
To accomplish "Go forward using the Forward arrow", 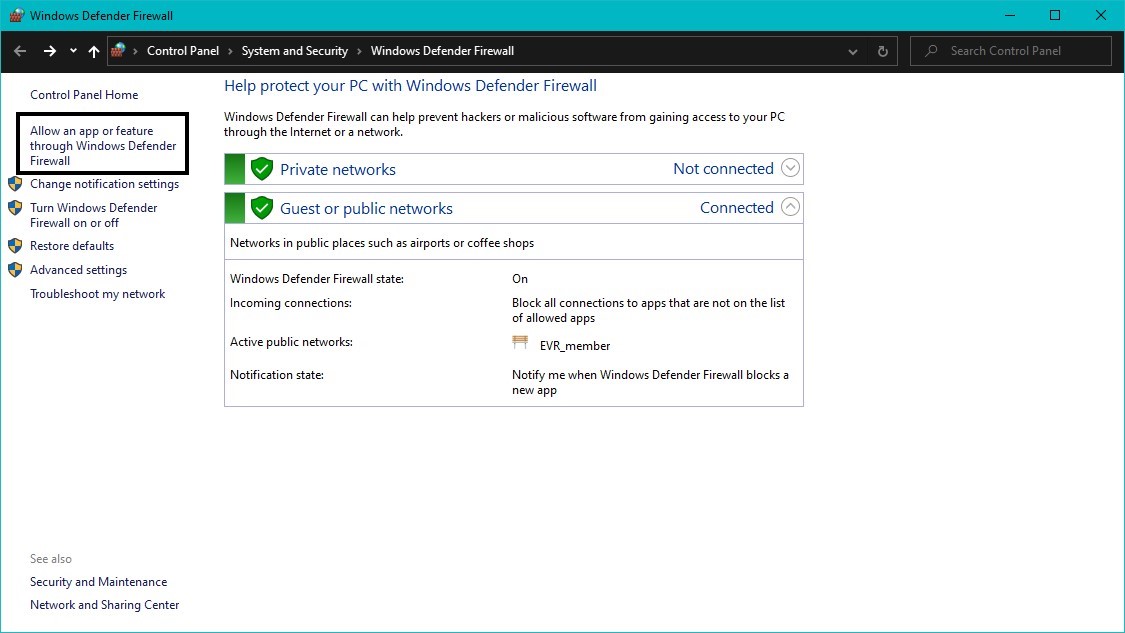I will (50, 51).
